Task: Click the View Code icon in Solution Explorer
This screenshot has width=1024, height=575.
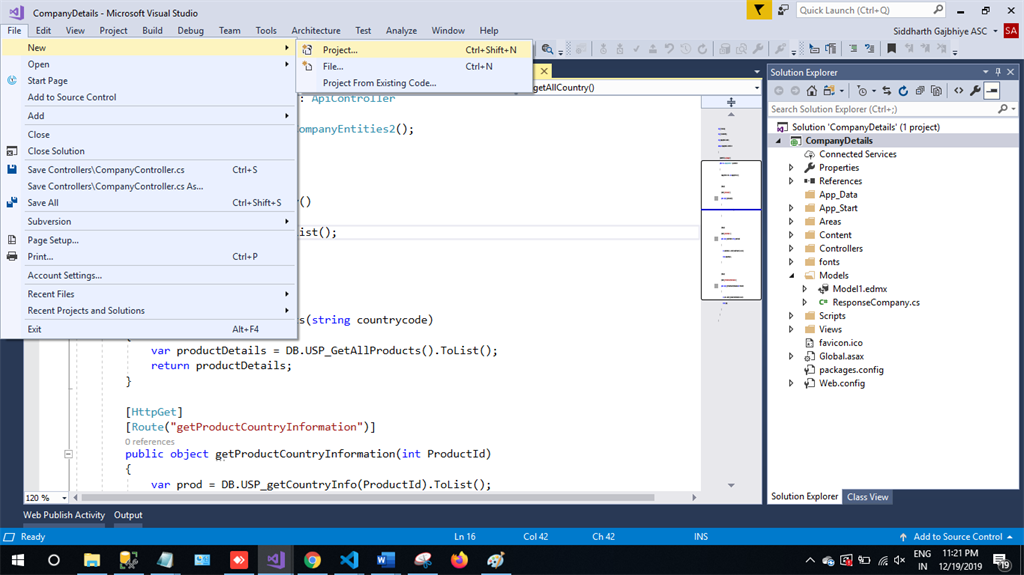Action: pyautogui.click(x=958, y=91)
